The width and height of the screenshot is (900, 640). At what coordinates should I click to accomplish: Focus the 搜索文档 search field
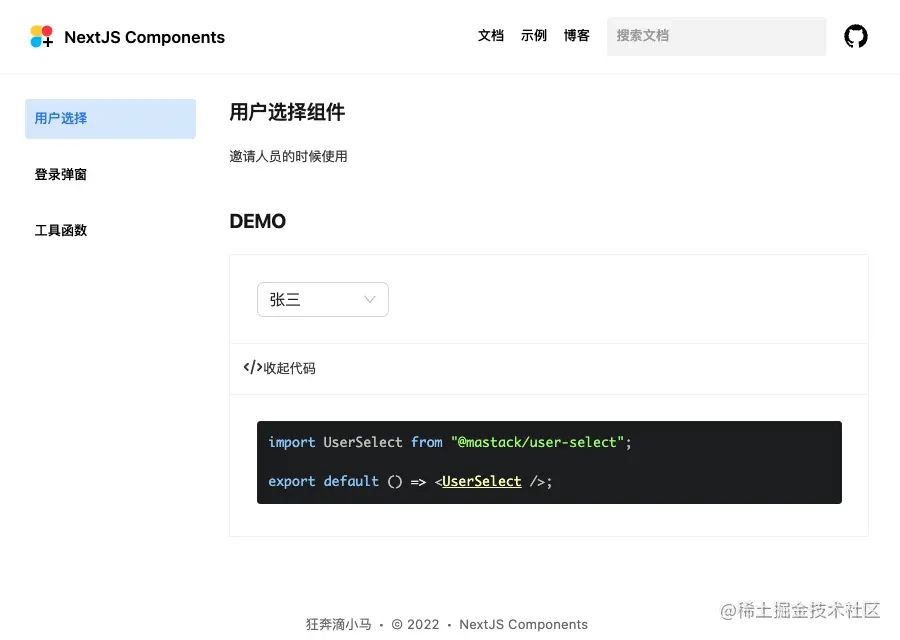tap(716, 36)
